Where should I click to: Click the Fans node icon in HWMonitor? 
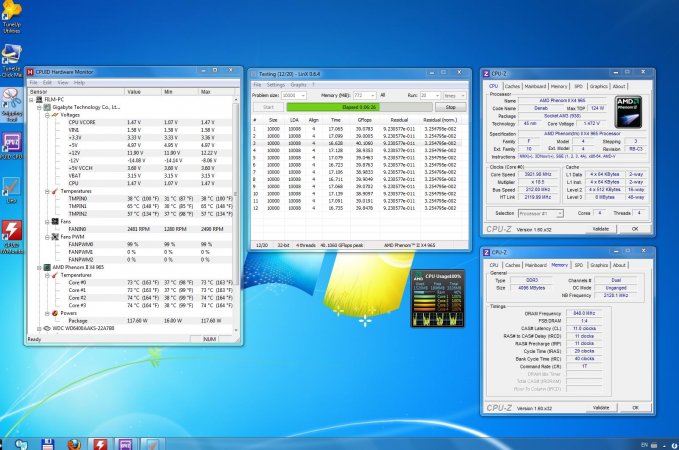click(55, 221)
